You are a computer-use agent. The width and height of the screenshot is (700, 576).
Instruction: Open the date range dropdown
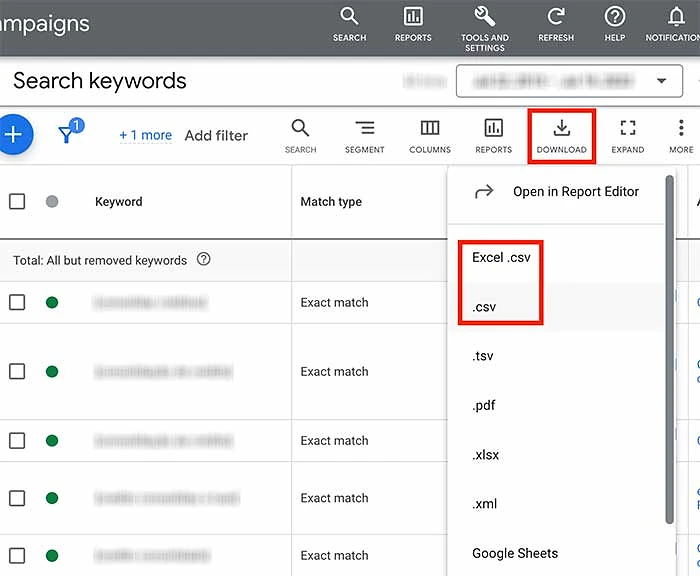click(x=569, y=81)
